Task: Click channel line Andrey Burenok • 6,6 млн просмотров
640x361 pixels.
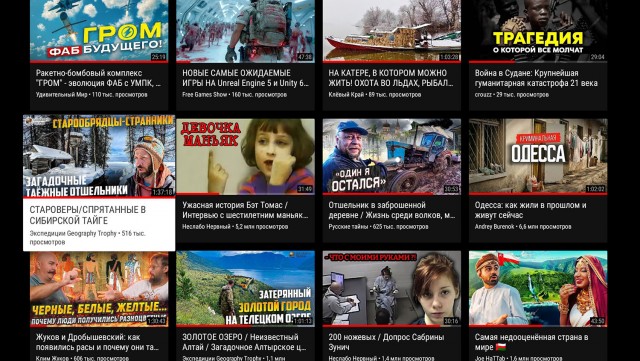Action: (523, 227)
